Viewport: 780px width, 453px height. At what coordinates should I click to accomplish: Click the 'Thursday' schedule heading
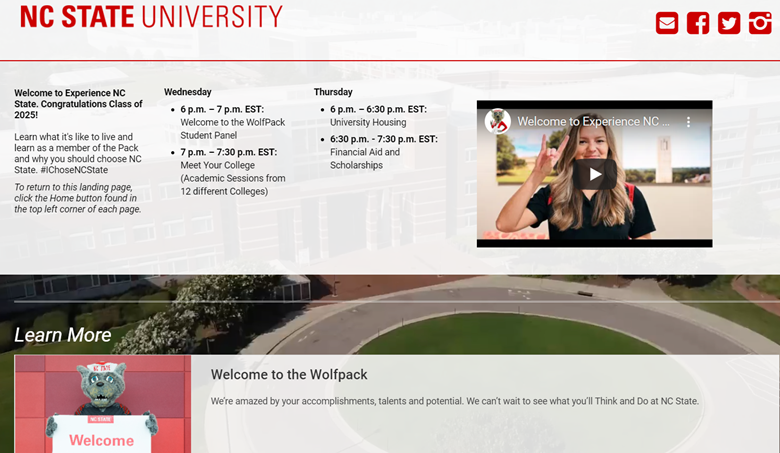pyautogui.click(x=333, y=92)
